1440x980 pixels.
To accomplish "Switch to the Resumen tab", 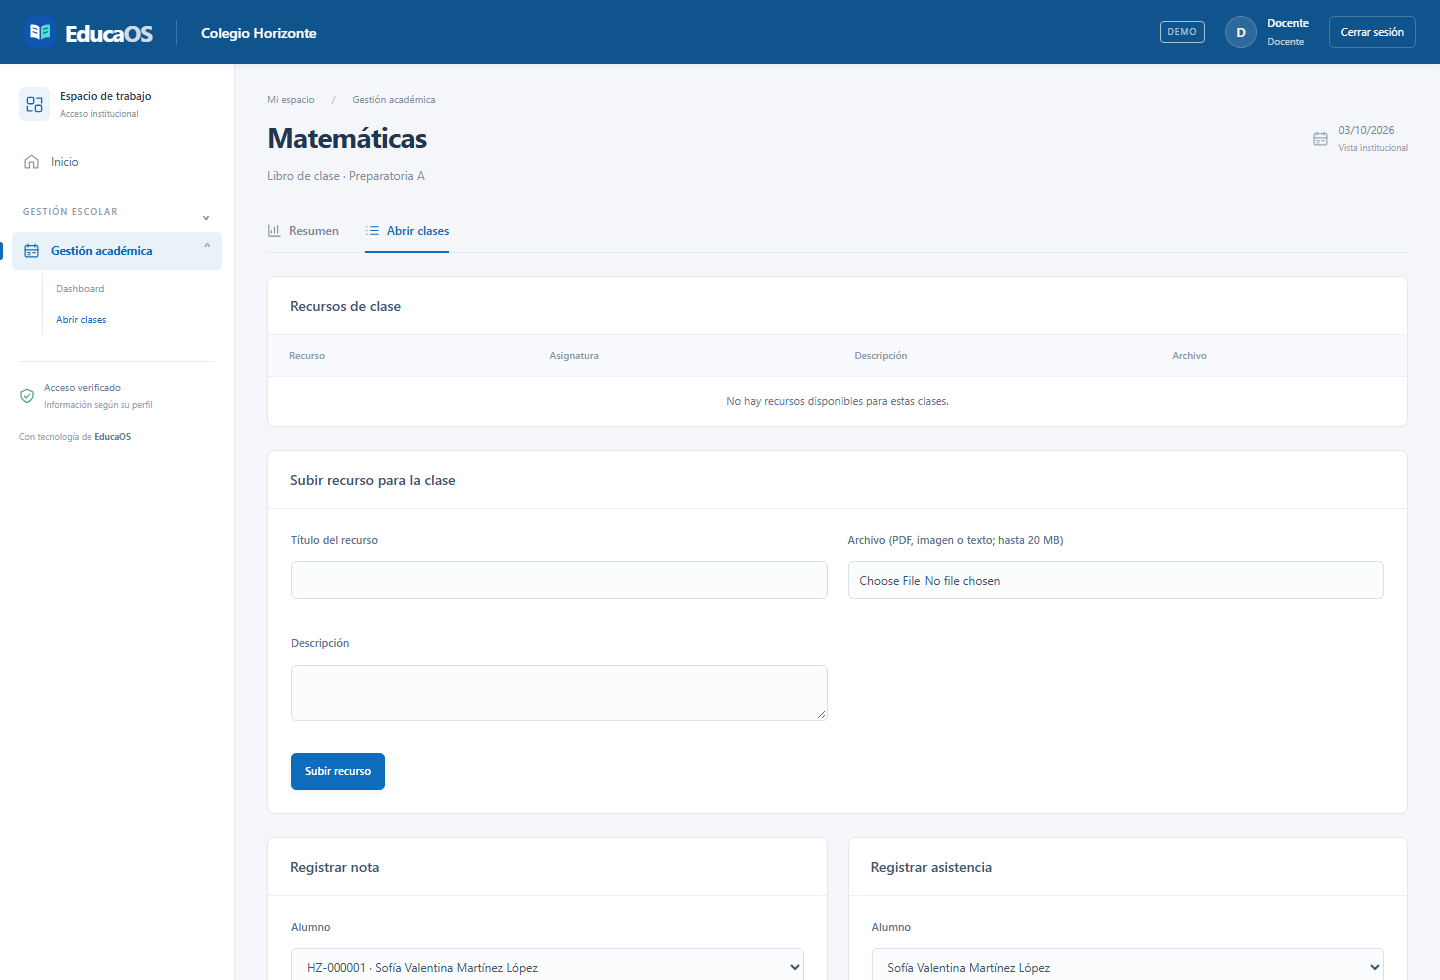I will [x=303, y=231].
